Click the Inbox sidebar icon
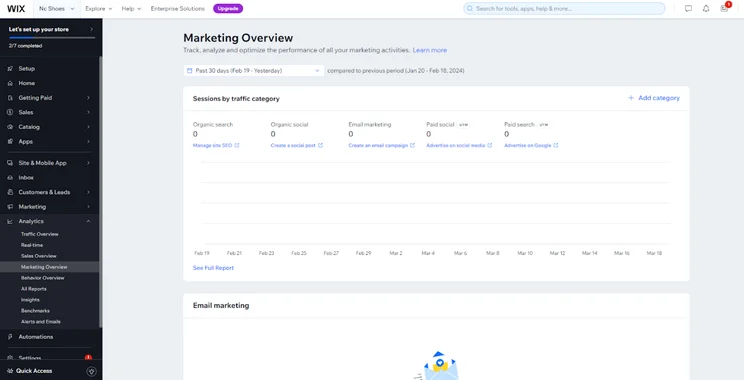744x380 pixels. 10,178
